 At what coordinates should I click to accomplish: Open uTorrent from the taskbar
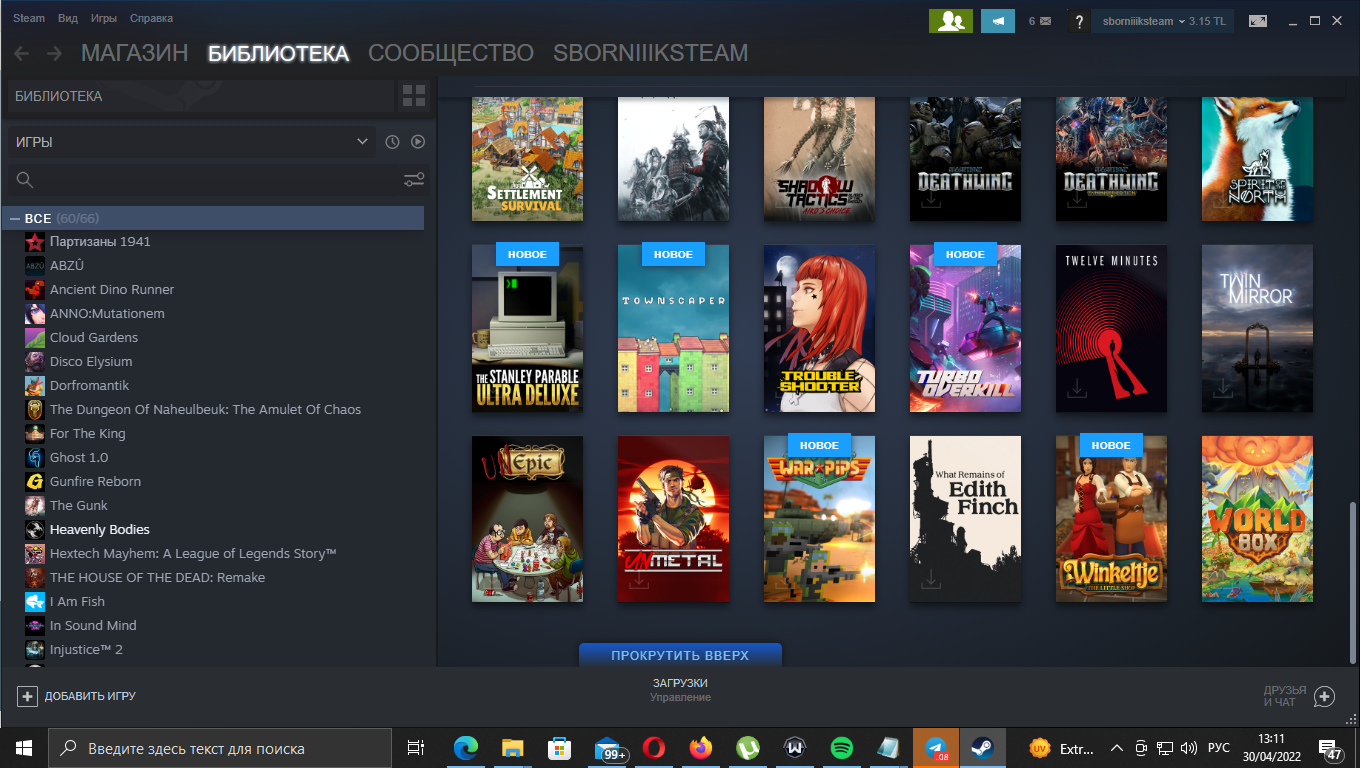coord(748,748)
